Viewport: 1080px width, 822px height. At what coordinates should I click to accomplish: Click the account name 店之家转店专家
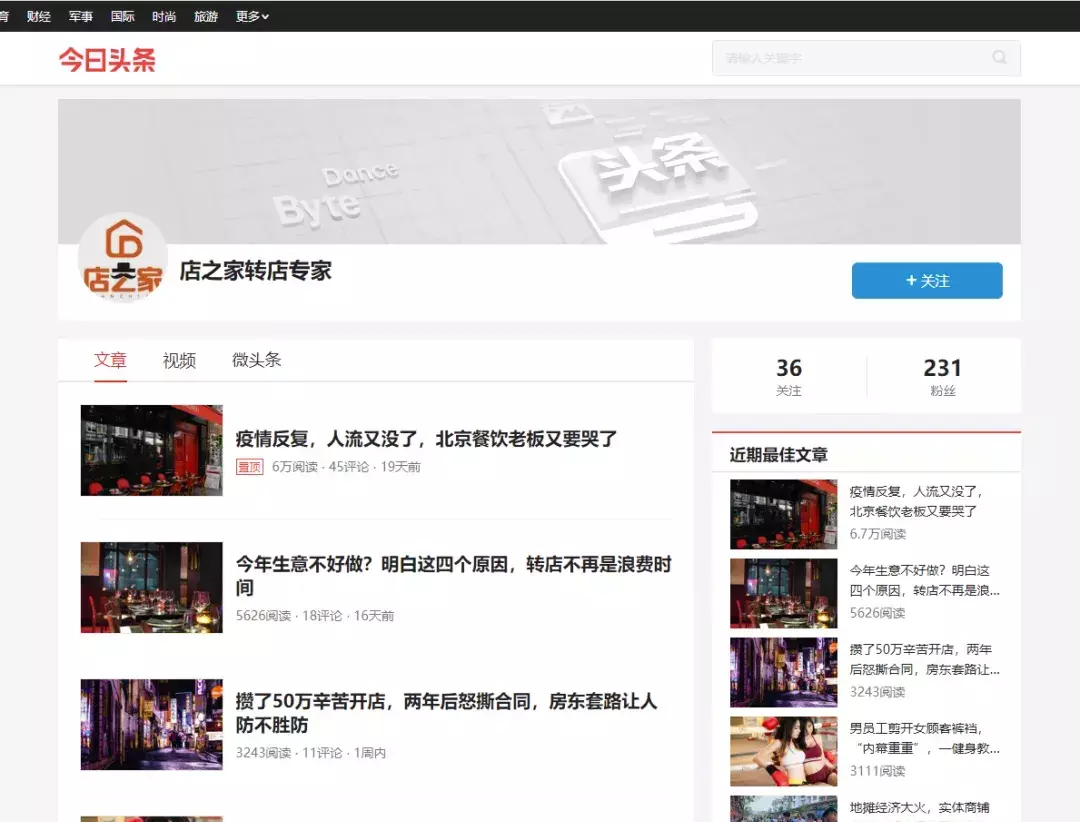pos(256,271)
